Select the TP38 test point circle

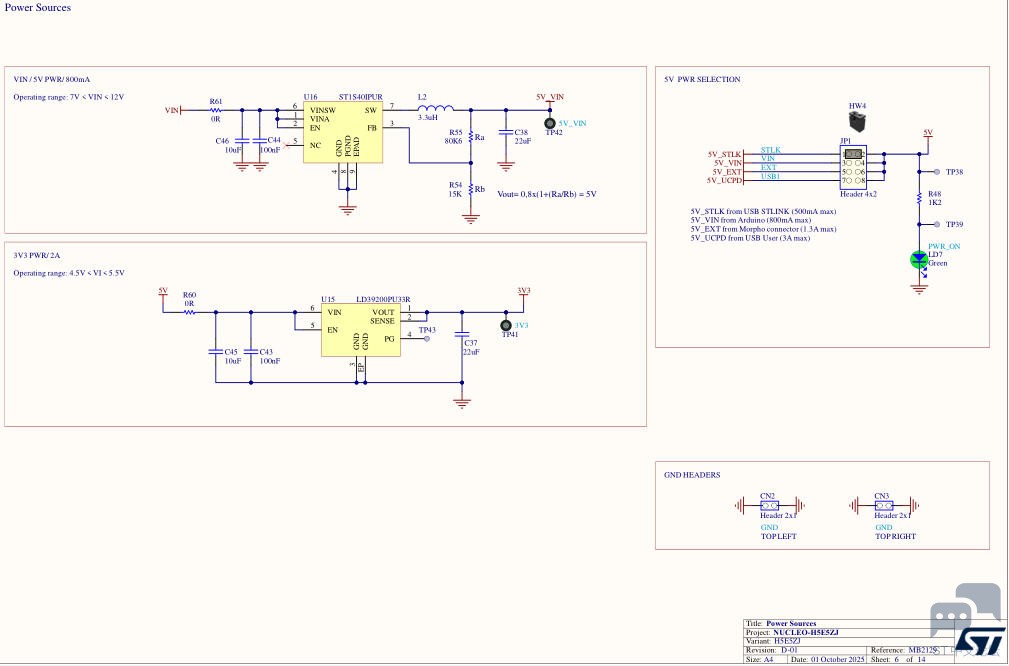pyautogui.click(x=937, y=172)
